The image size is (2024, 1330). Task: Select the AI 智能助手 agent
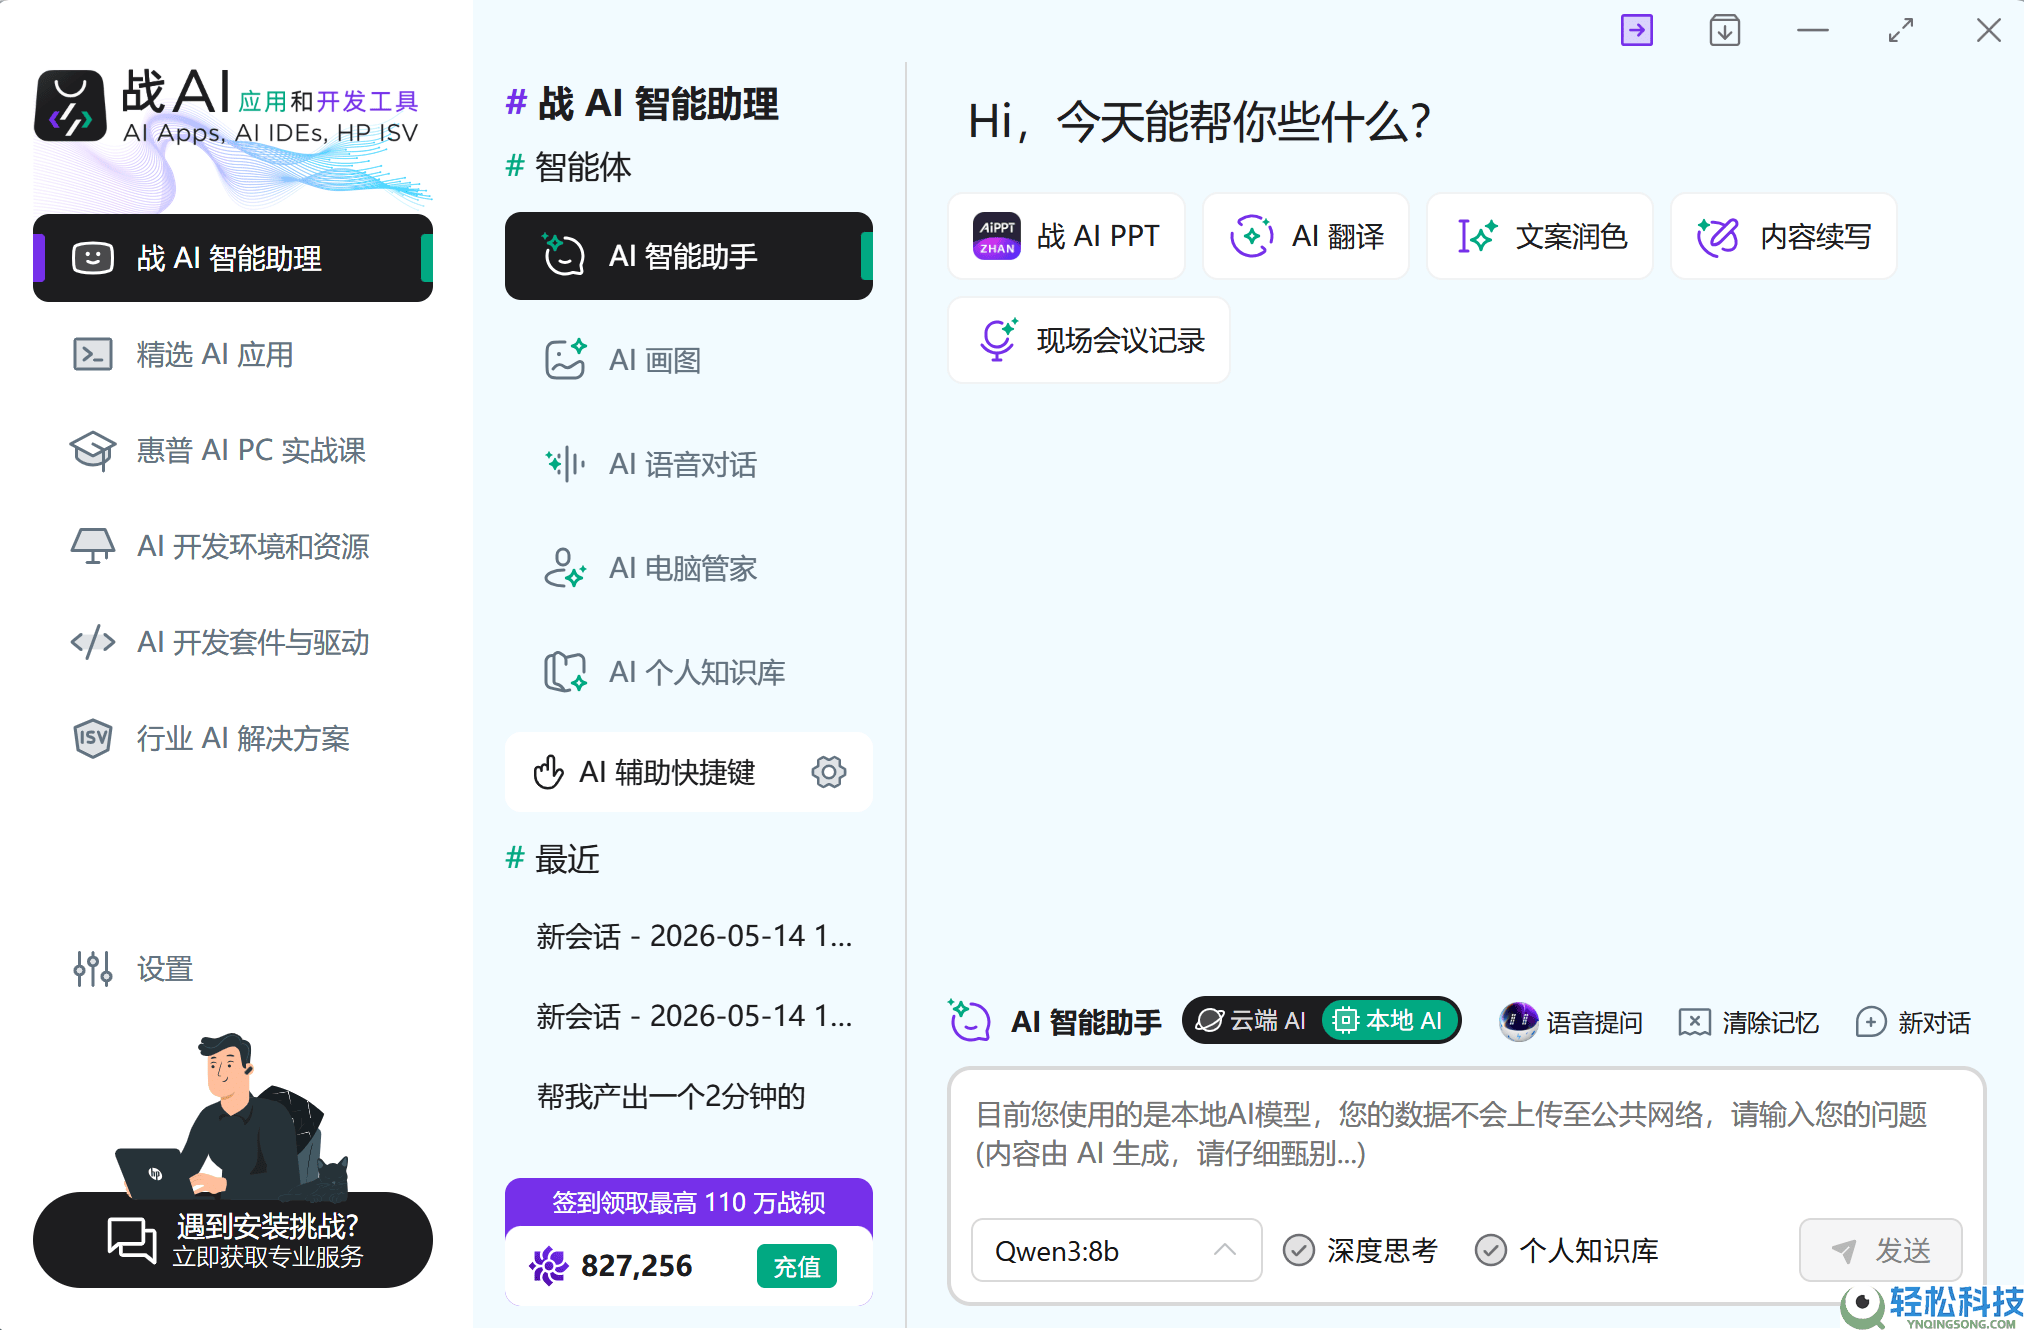689,256
